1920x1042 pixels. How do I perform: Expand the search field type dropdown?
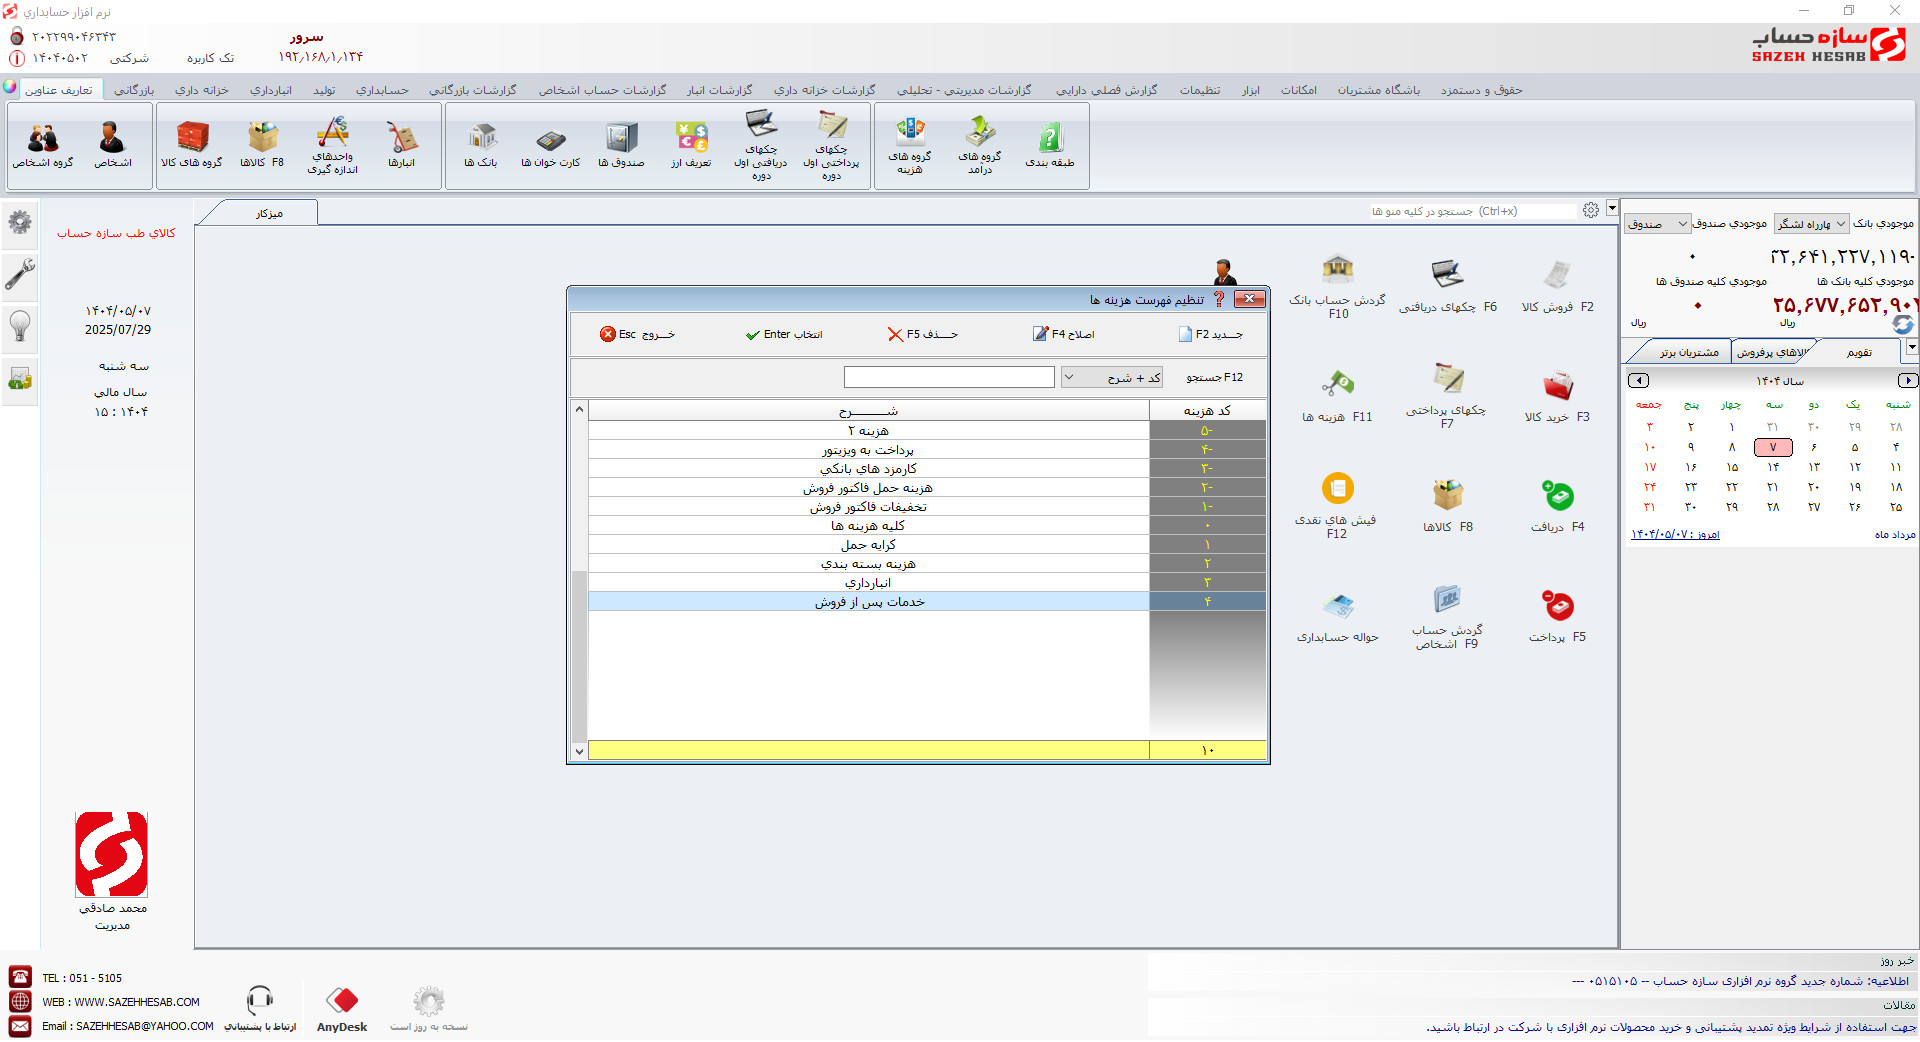click(x=1069, y=377)
